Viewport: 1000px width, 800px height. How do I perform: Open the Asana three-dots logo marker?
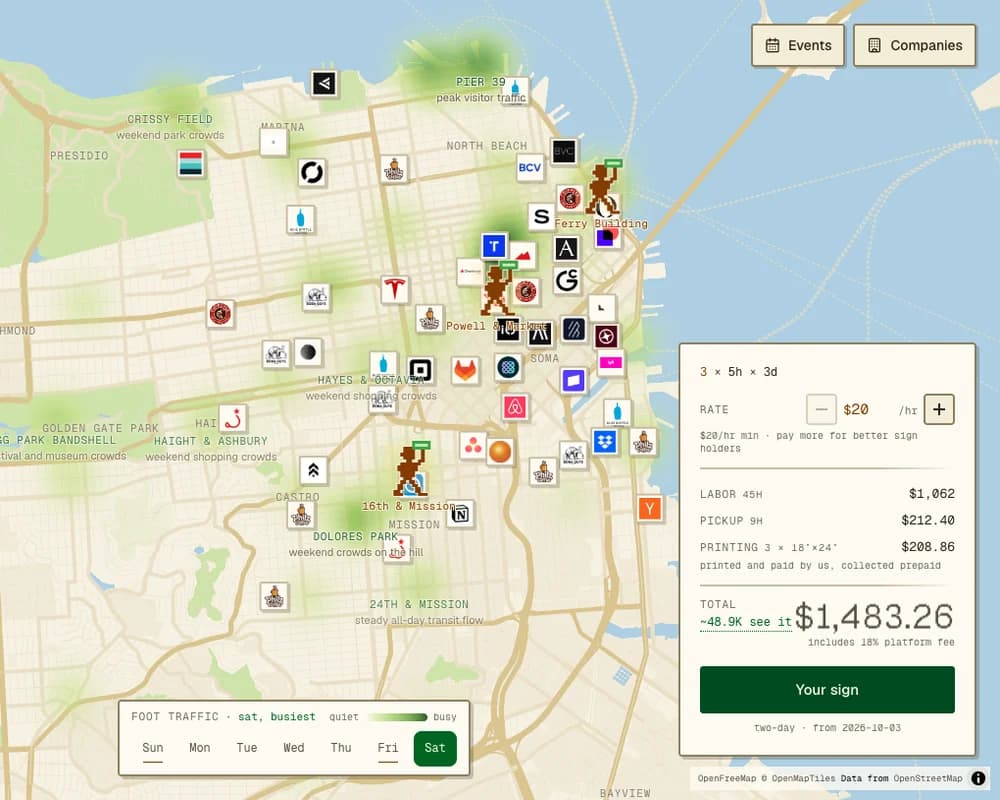473,446
